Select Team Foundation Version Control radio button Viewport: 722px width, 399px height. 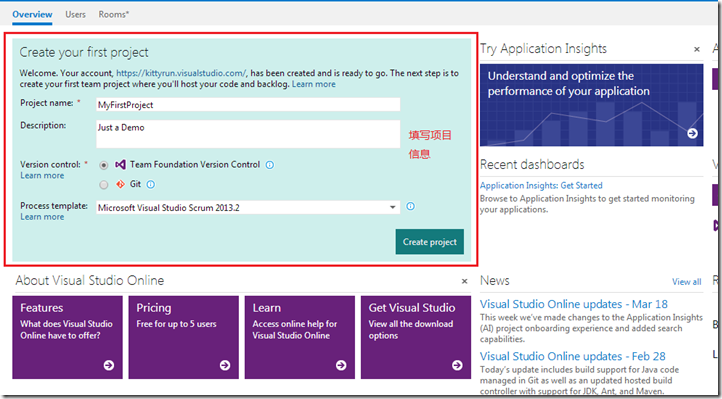click(104, 165)
